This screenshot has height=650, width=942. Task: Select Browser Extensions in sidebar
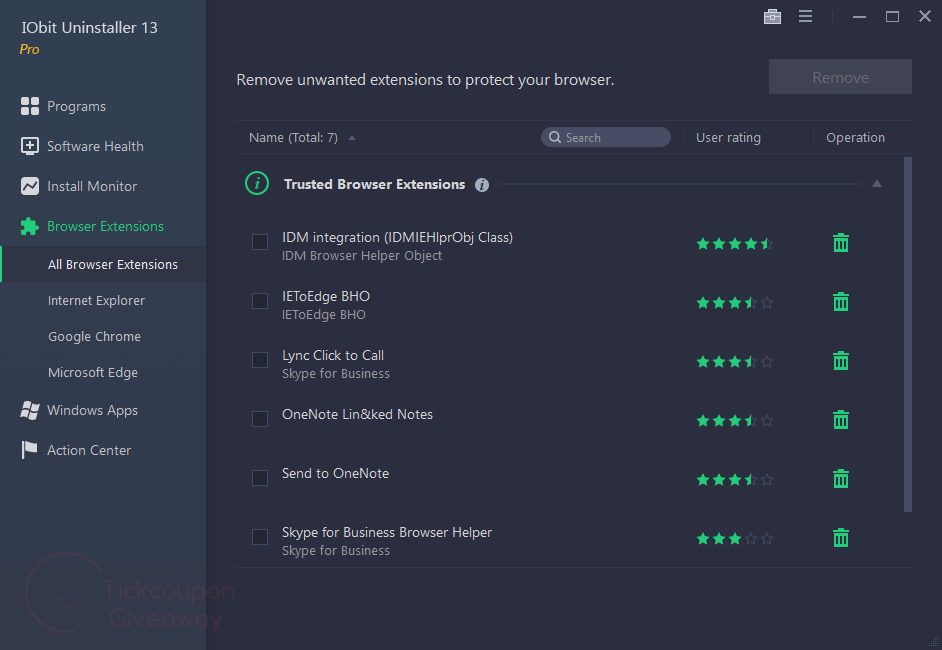tap(105, 226)
